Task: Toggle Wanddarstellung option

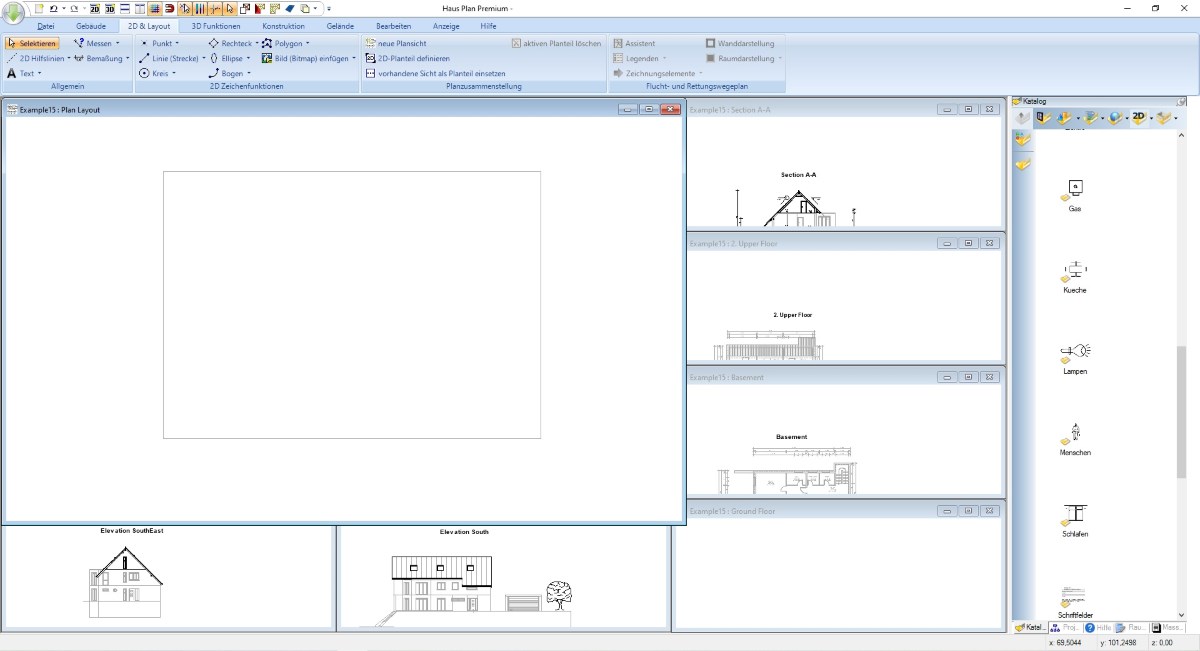Action: pos(738,44)
